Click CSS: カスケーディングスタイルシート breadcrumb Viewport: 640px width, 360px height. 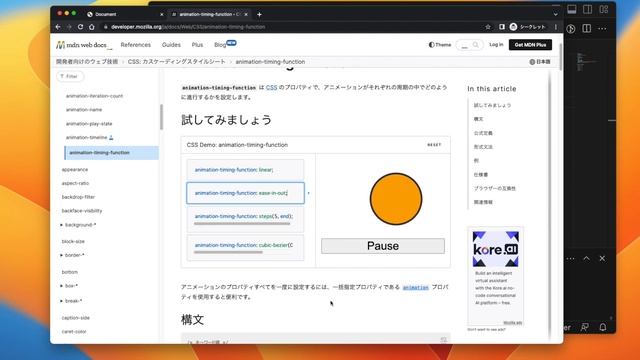point(176,62)
